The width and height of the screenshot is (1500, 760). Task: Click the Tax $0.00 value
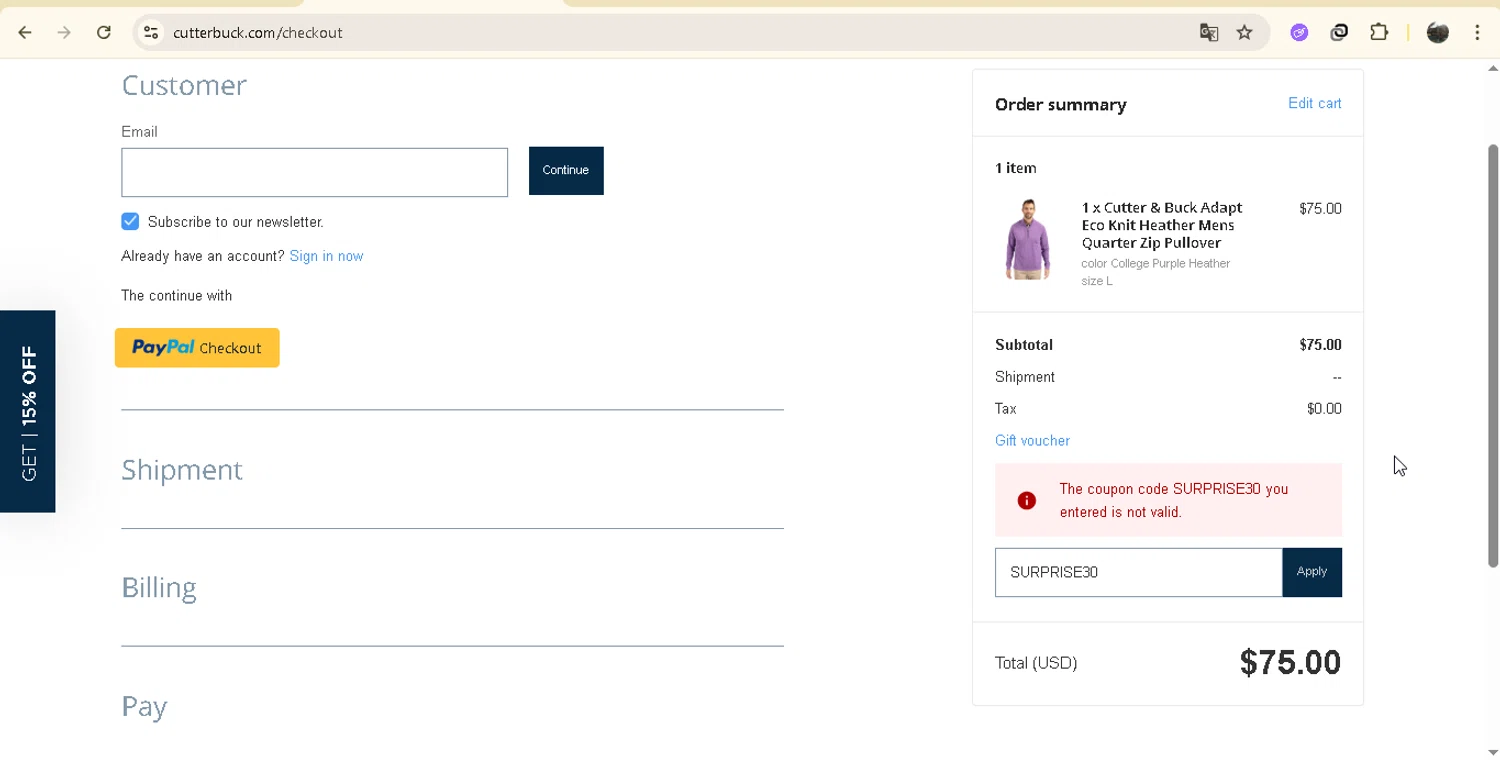[1324, 408]
